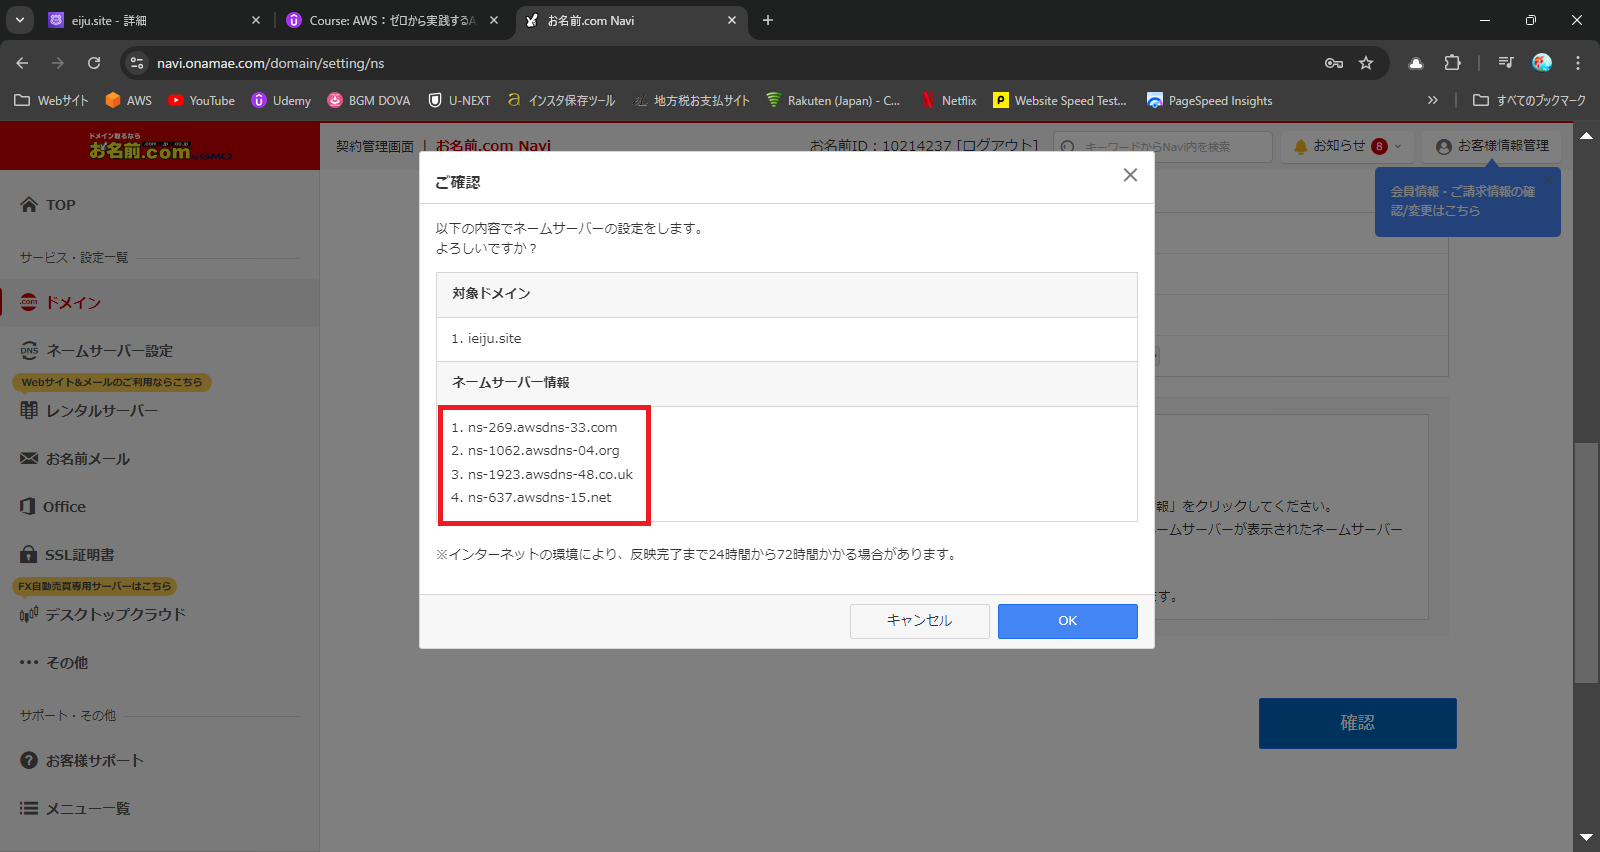Select ns-1923.awsdns-48.co.uk text

click(550, 475)
